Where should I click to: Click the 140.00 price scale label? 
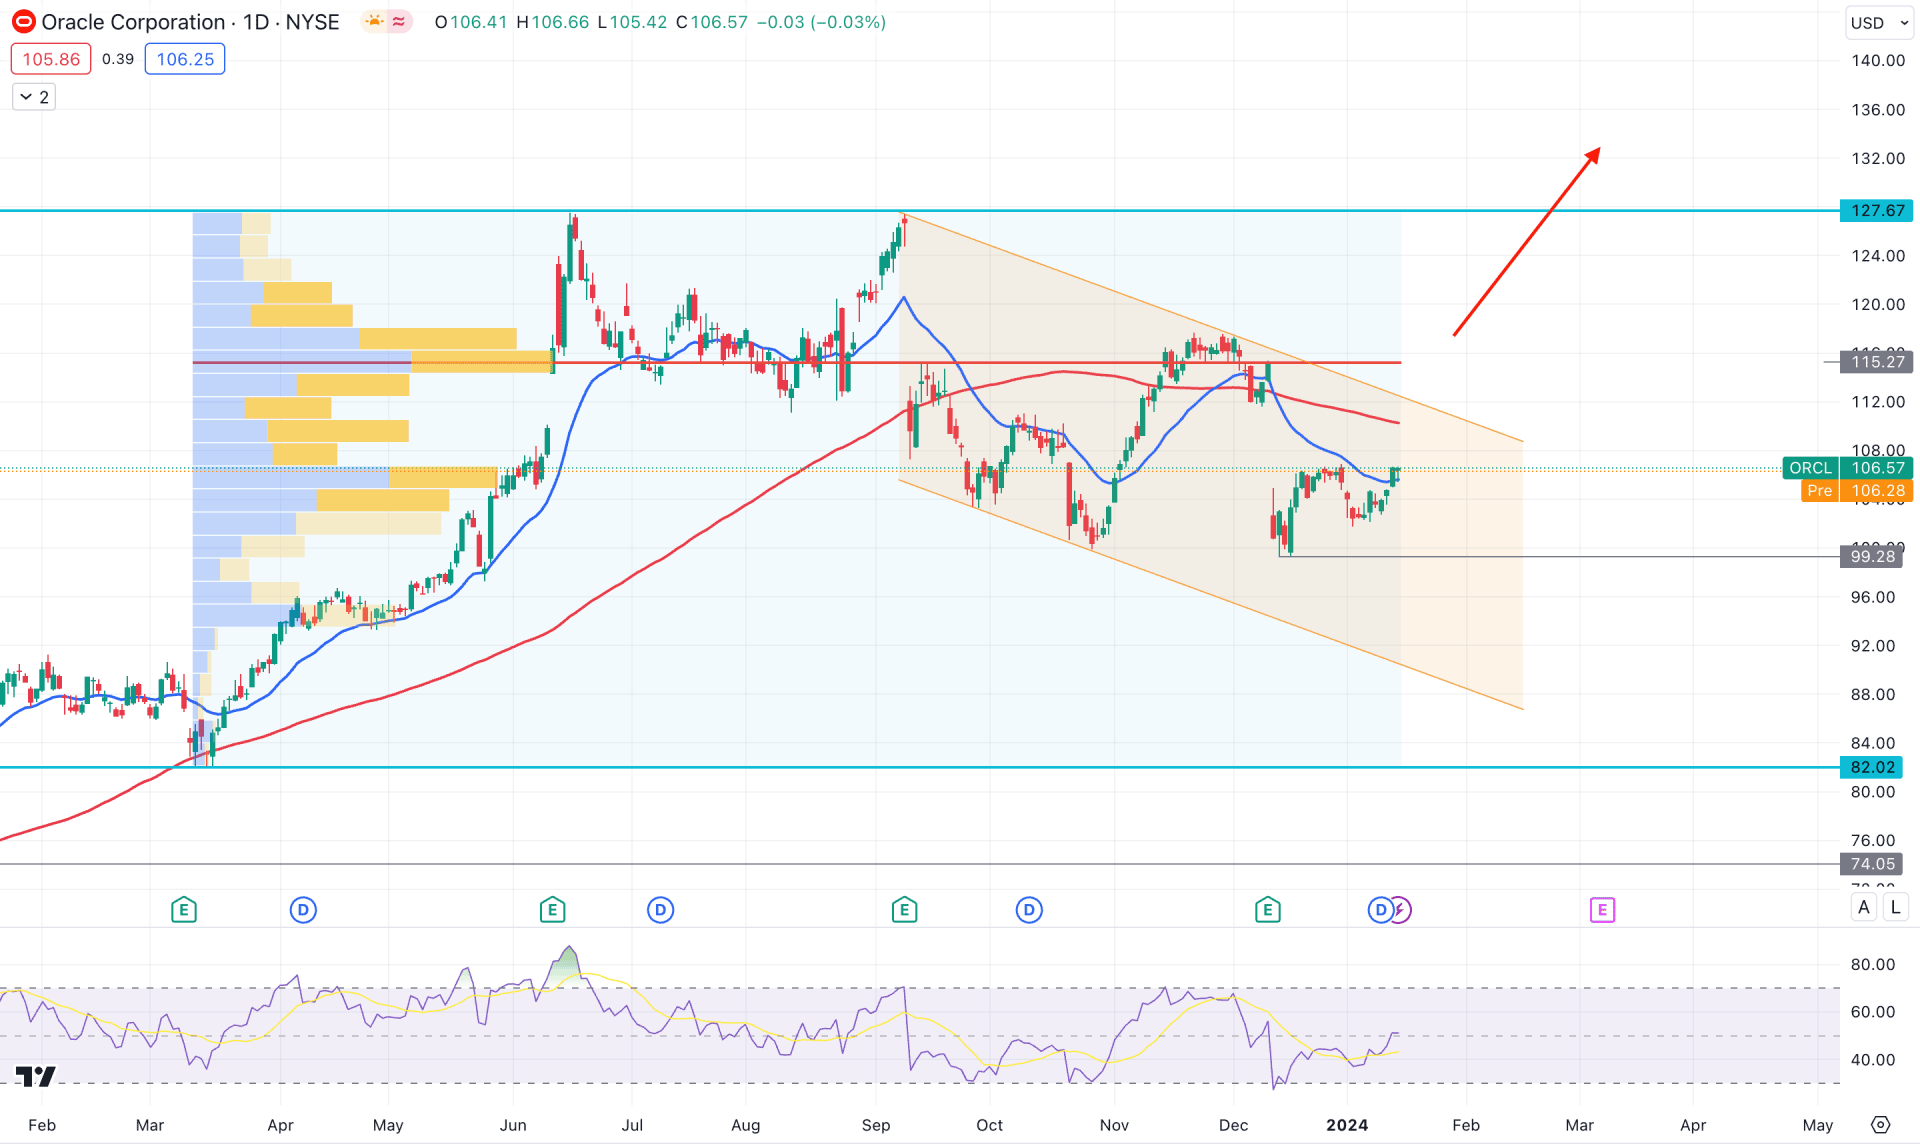point(1877,60)
